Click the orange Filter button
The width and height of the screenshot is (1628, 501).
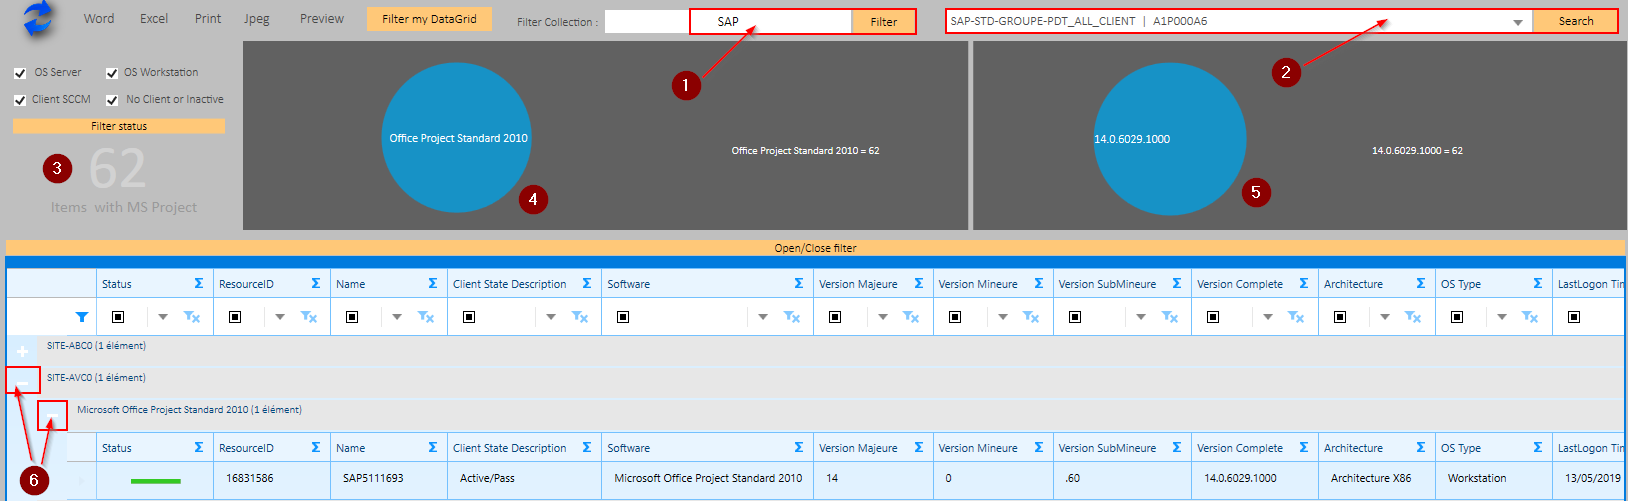click(x=884, y=22)
